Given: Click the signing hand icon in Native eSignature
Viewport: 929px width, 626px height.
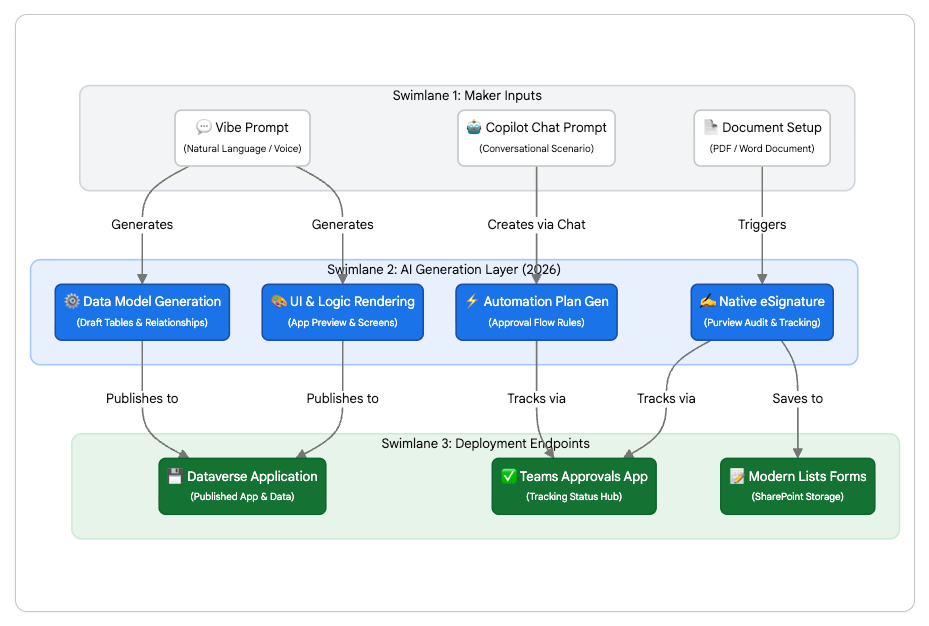Looking at the screenshot, I should point(708,301).
